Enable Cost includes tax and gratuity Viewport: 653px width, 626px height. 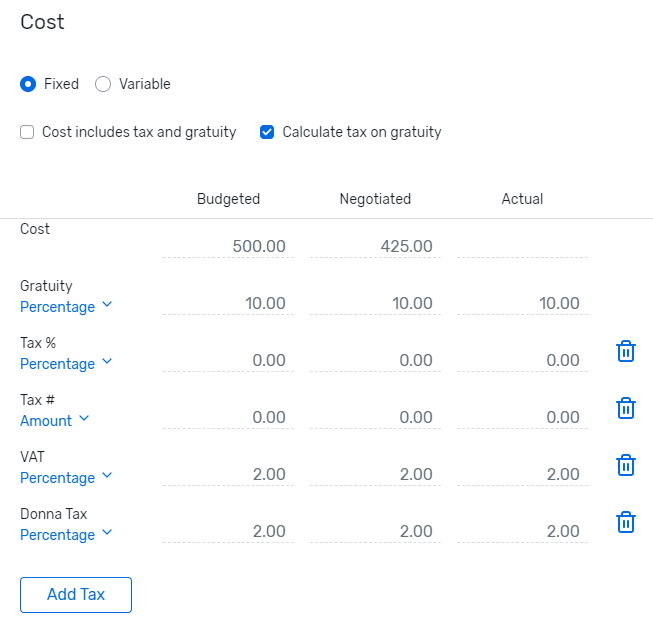coord(28,132)
